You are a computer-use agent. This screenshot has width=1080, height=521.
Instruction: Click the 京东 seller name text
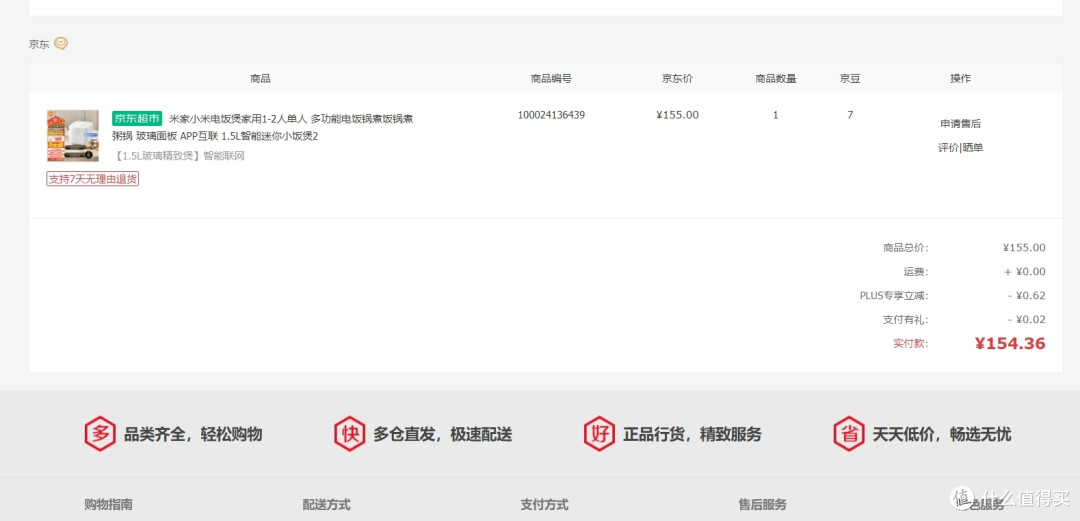click(x=39, y=44)
